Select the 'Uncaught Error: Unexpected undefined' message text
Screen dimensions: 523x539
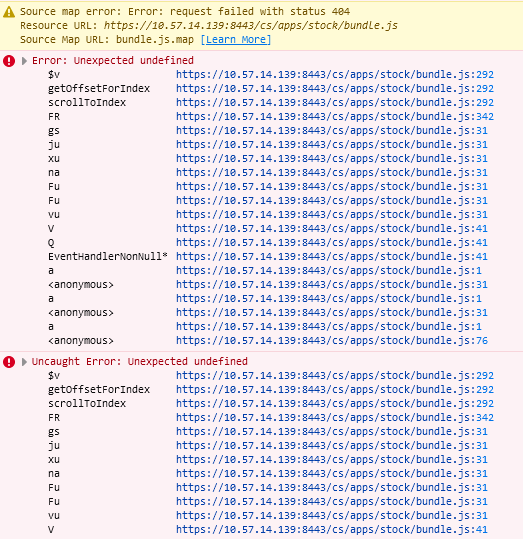pyautogui.click(x=140, y=362)
